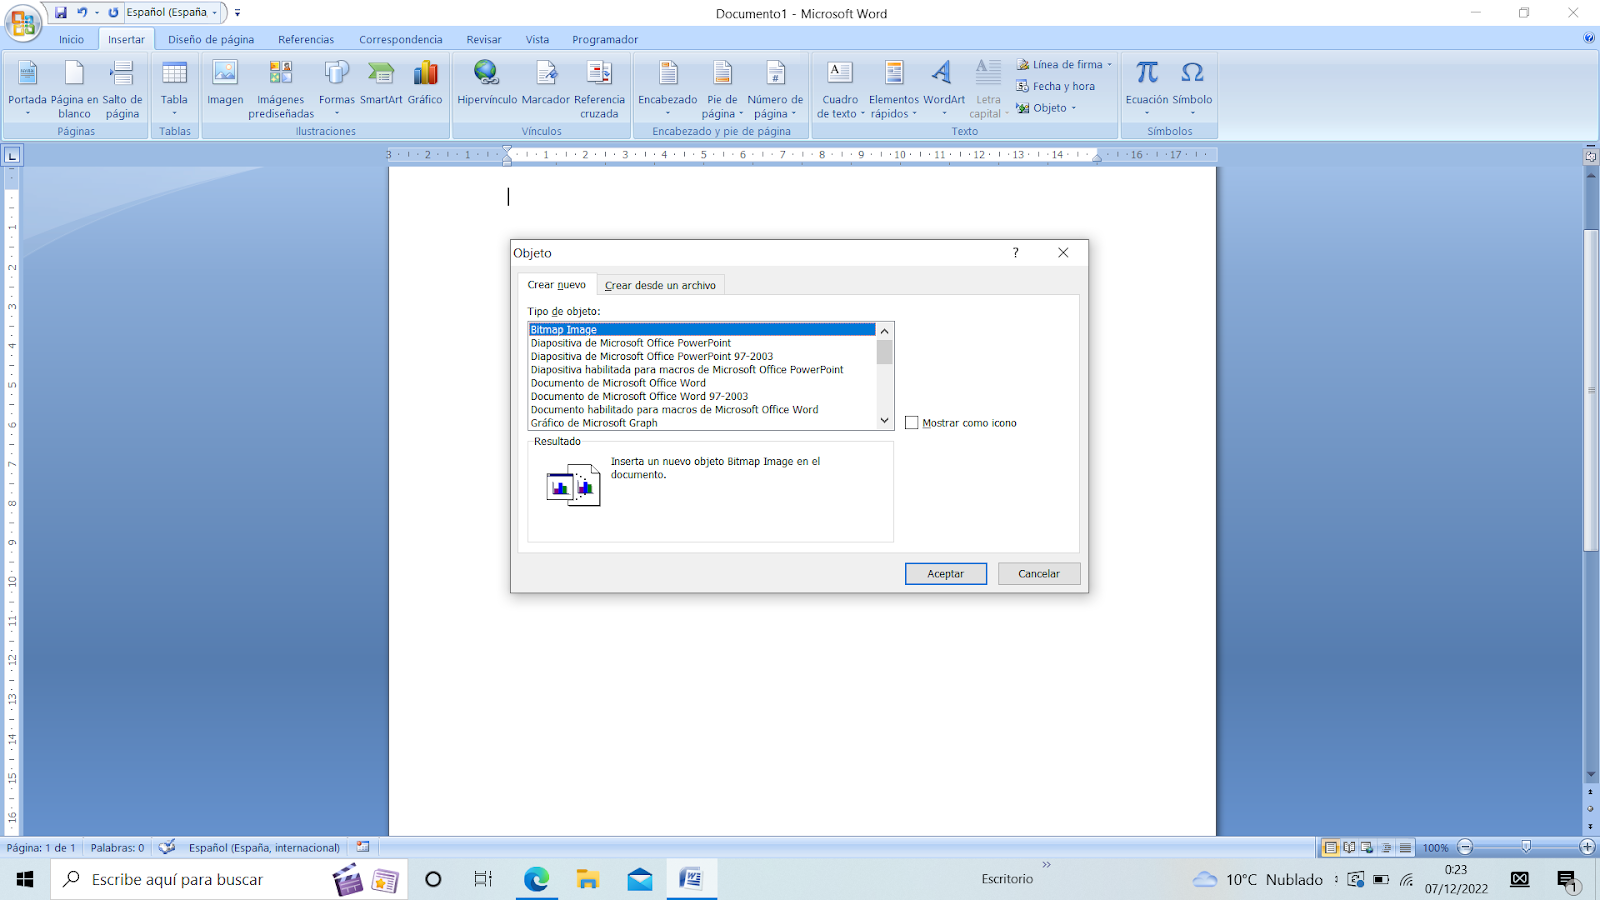Viewport: 1600px width, 900px height.
Task: Click the Marcador bookmark icon
Action: [546, 74]
